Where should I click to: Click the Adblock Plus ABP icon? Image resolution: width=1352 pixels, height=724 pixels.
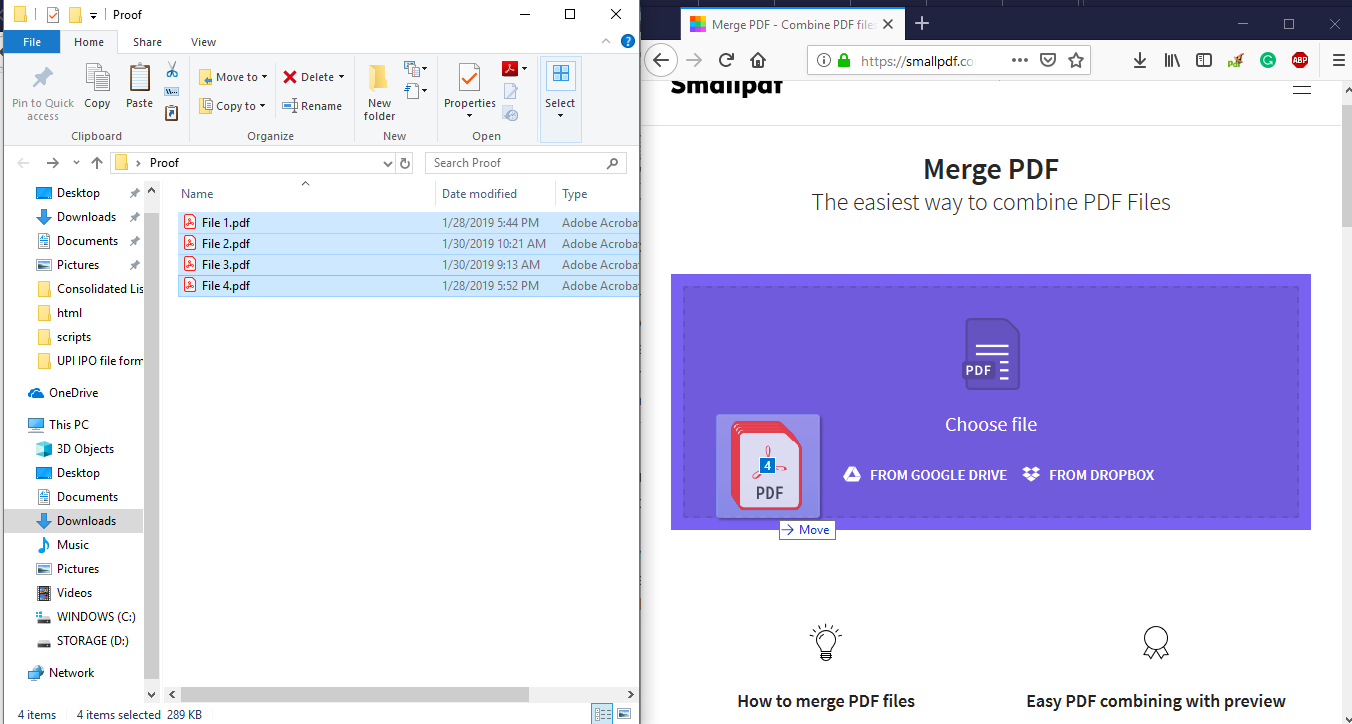click(1300, 60)
